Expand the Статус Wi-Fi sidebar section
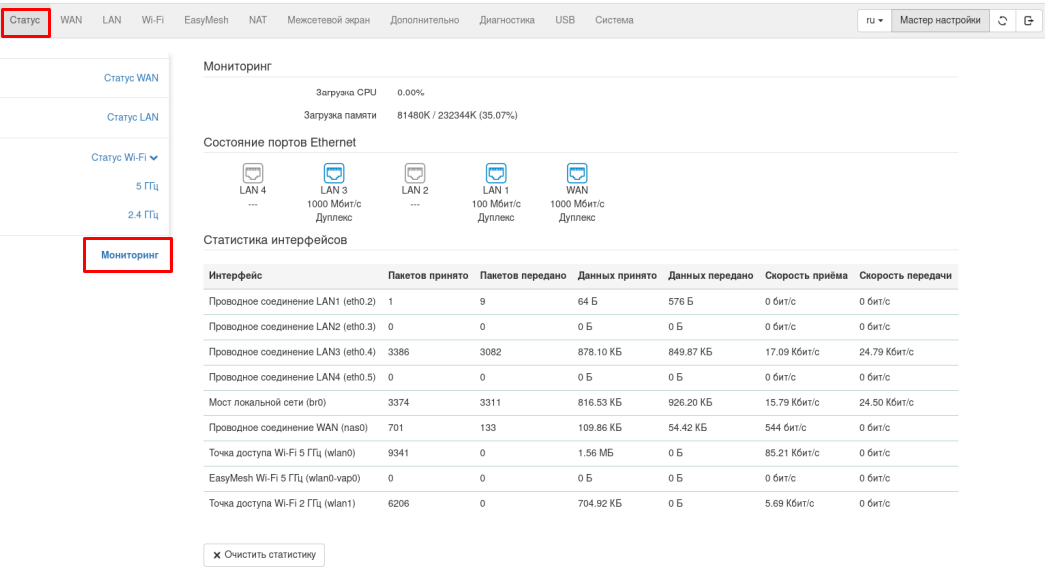This screenshot has height=571, width=1045. point(124,157)
